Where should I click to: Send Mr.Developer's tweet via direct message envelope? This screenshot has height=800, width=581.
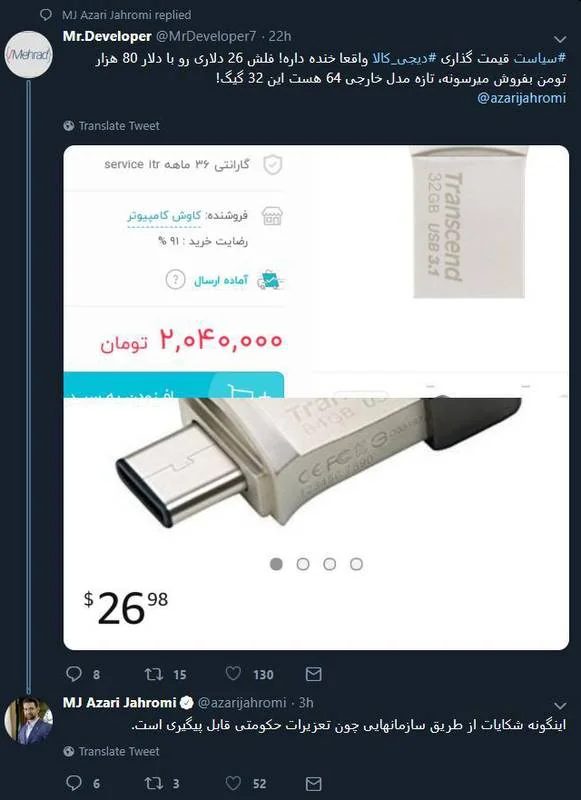pos(313,674)
